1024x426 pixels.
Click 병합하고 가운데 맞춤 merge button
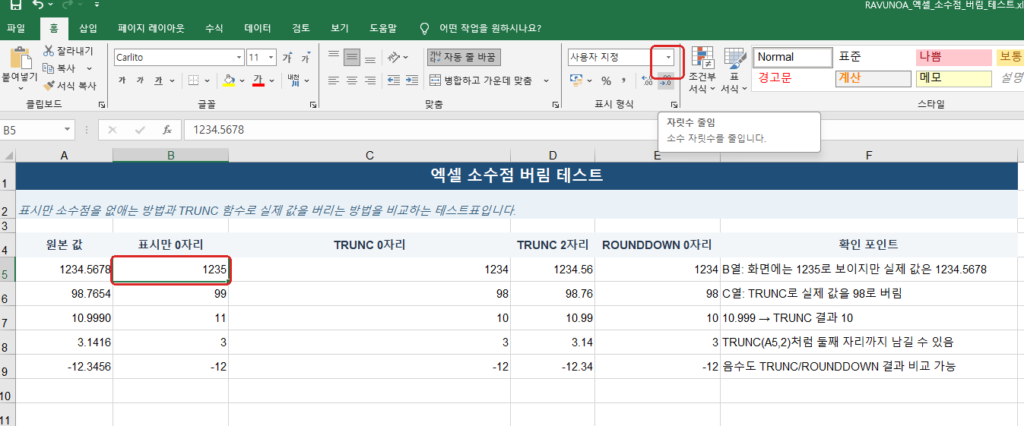point(483,80)
